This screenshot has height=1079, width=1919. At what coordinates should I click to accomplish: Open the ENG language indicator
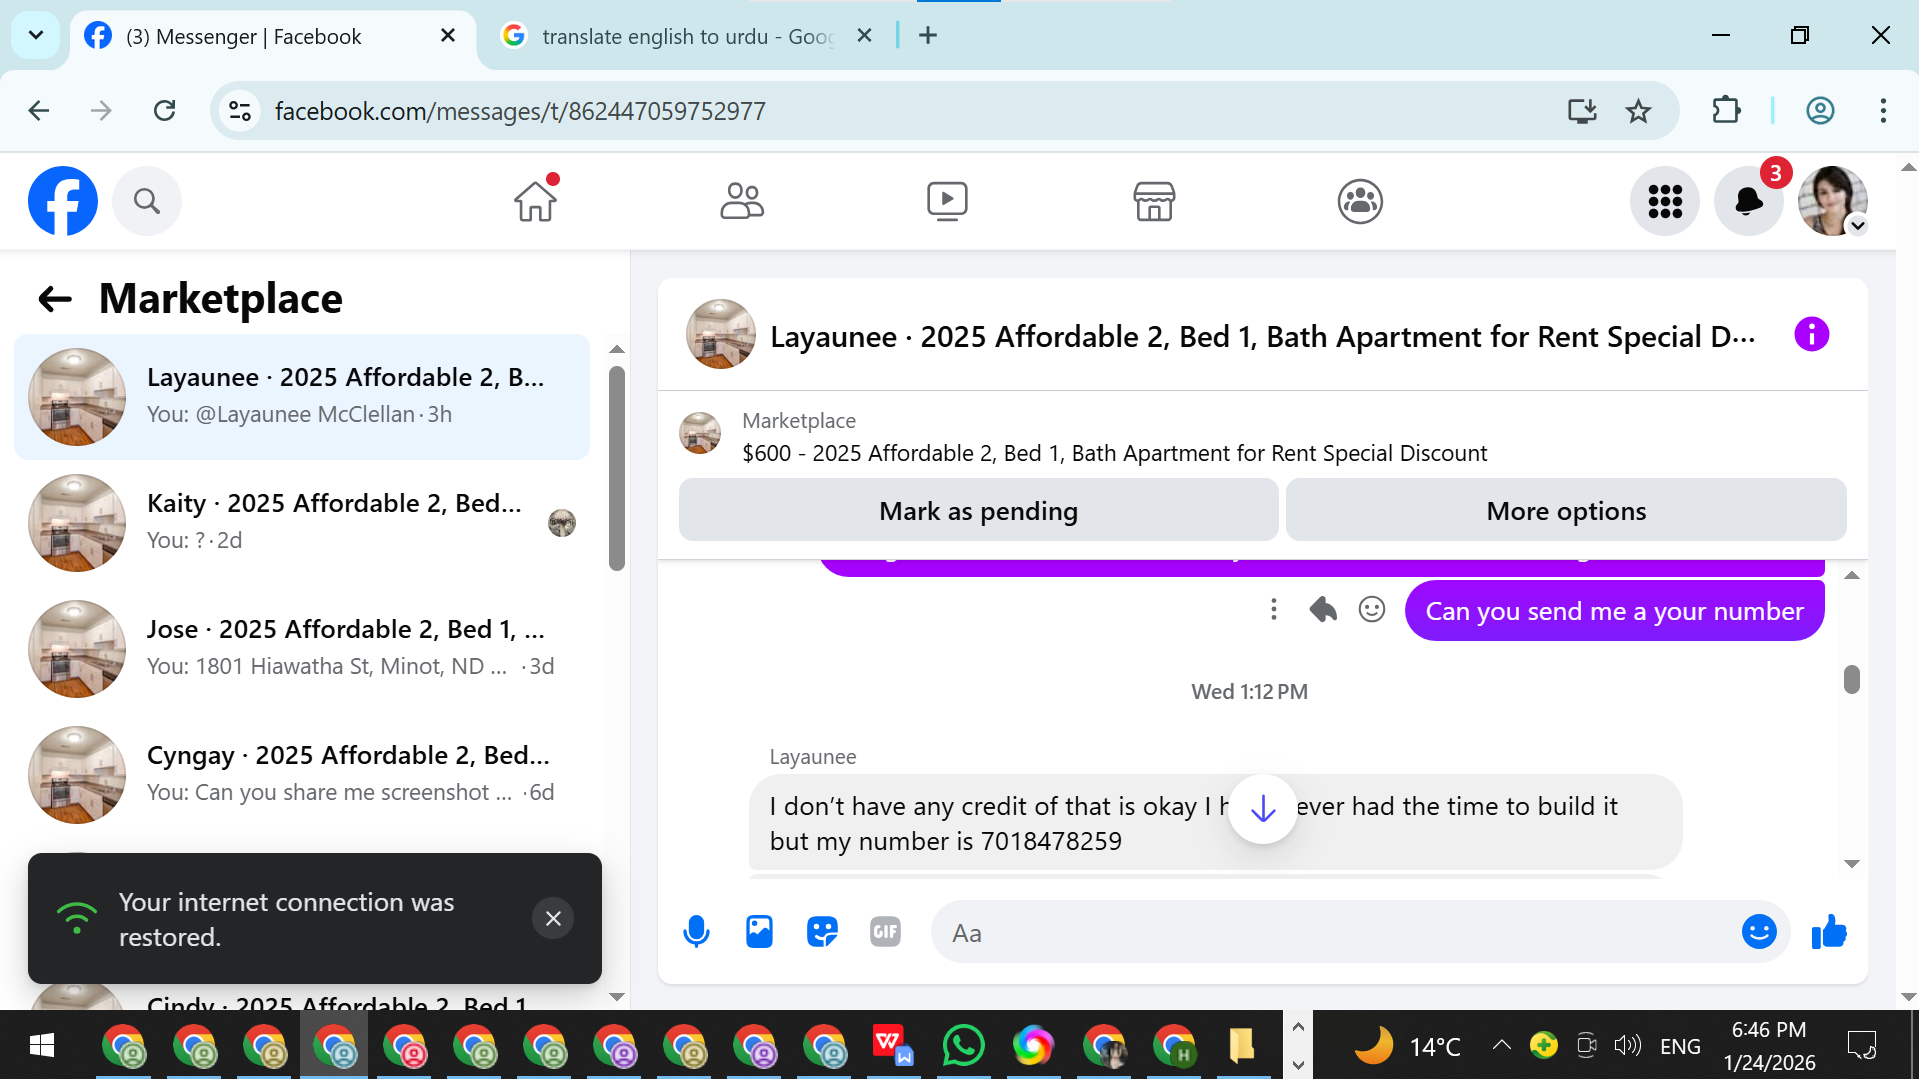pyautogui.click(x=1680, y=1046)
